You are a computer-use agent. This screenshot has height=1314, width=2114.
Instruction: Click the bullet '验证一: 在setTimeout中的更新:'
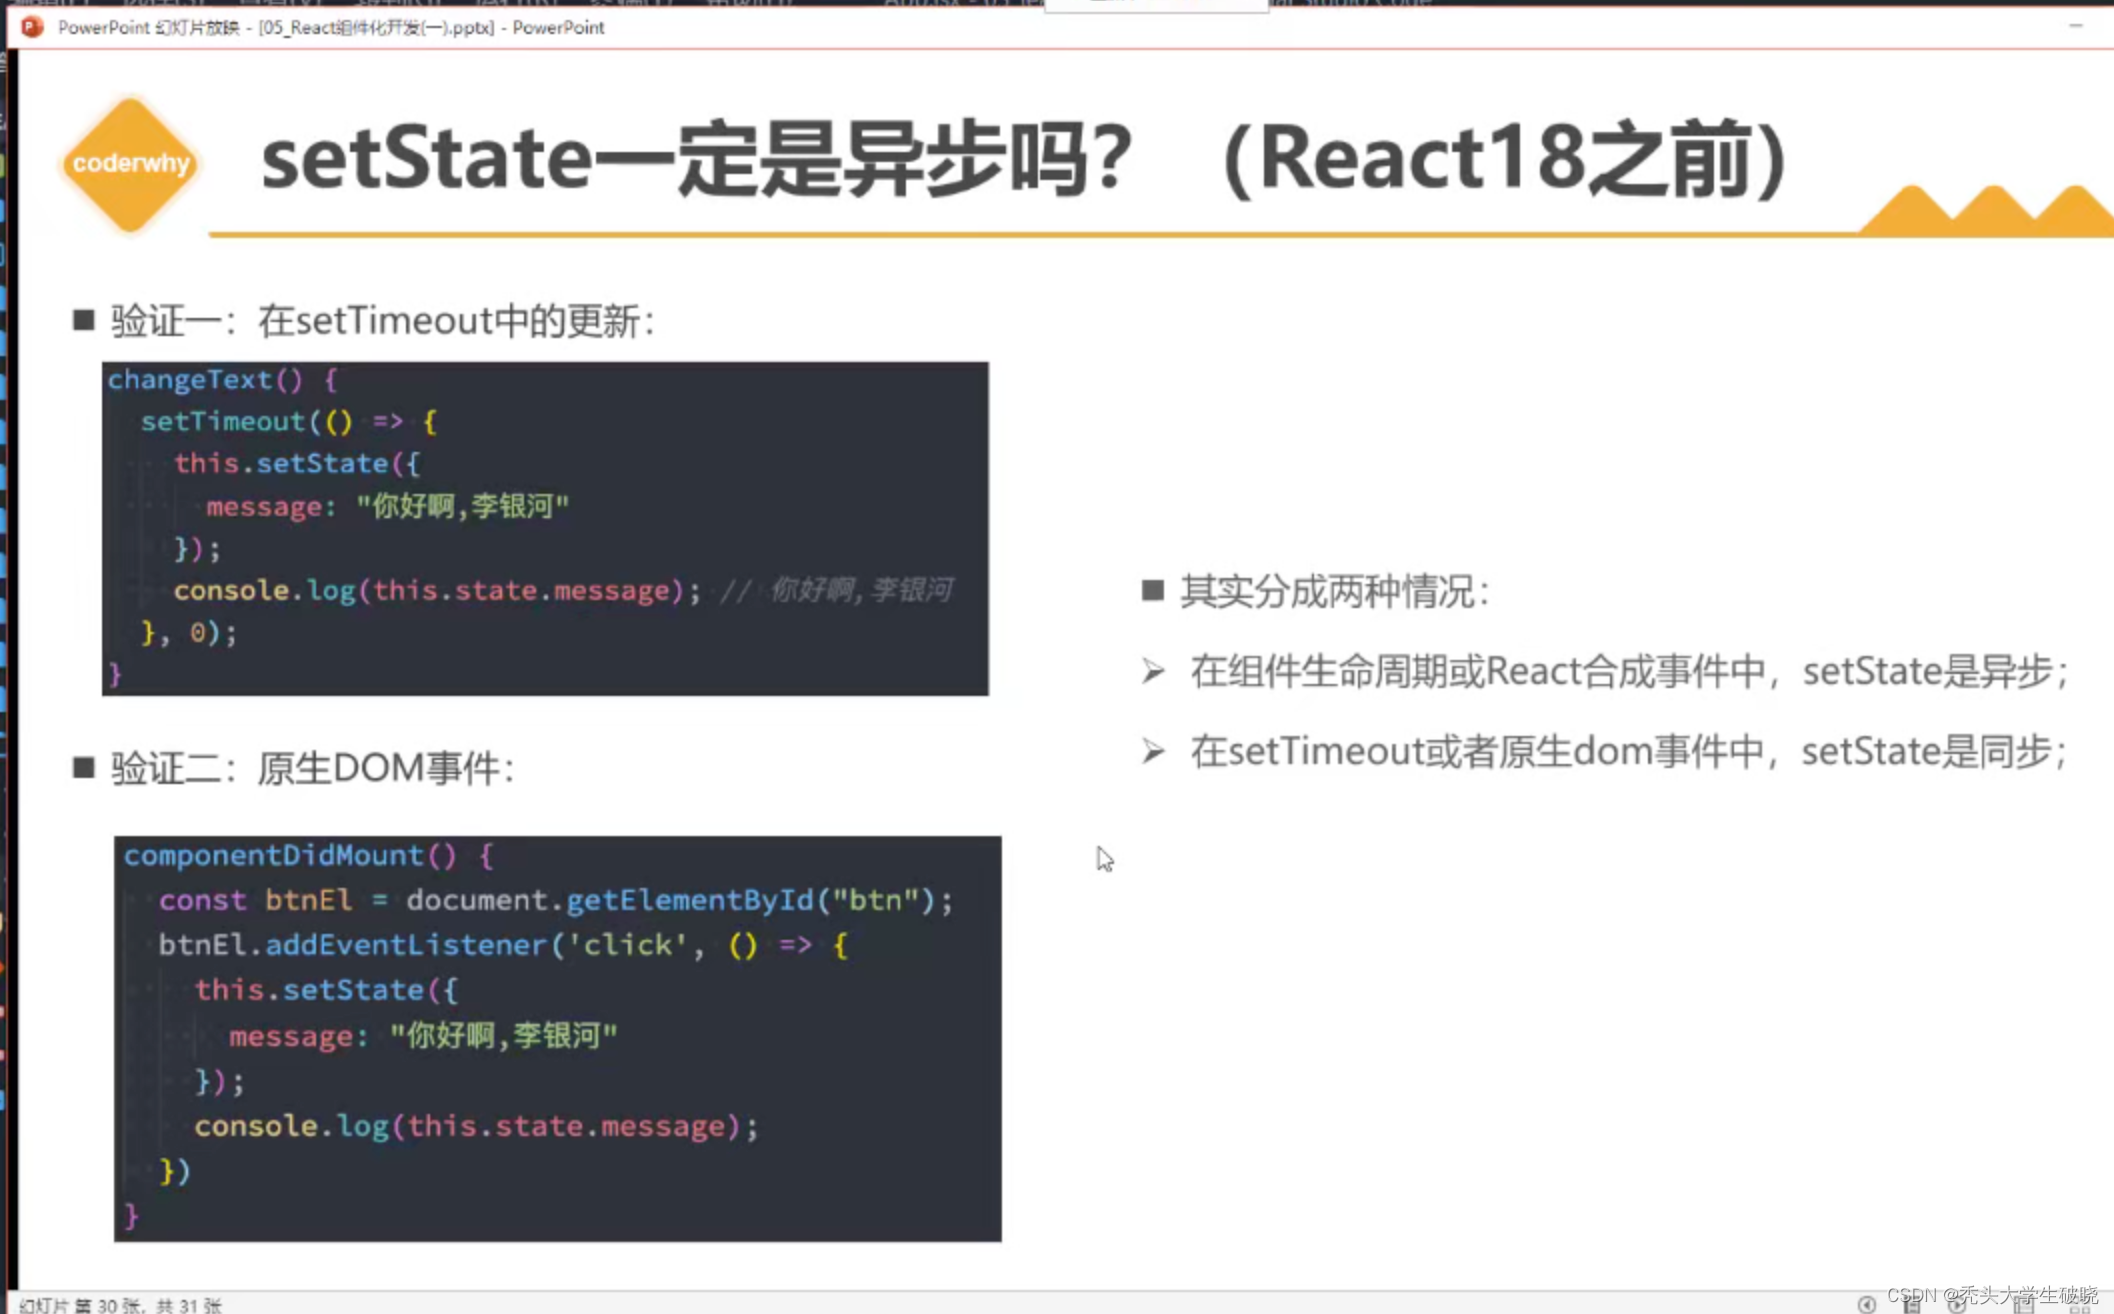(x=382, y=322)
